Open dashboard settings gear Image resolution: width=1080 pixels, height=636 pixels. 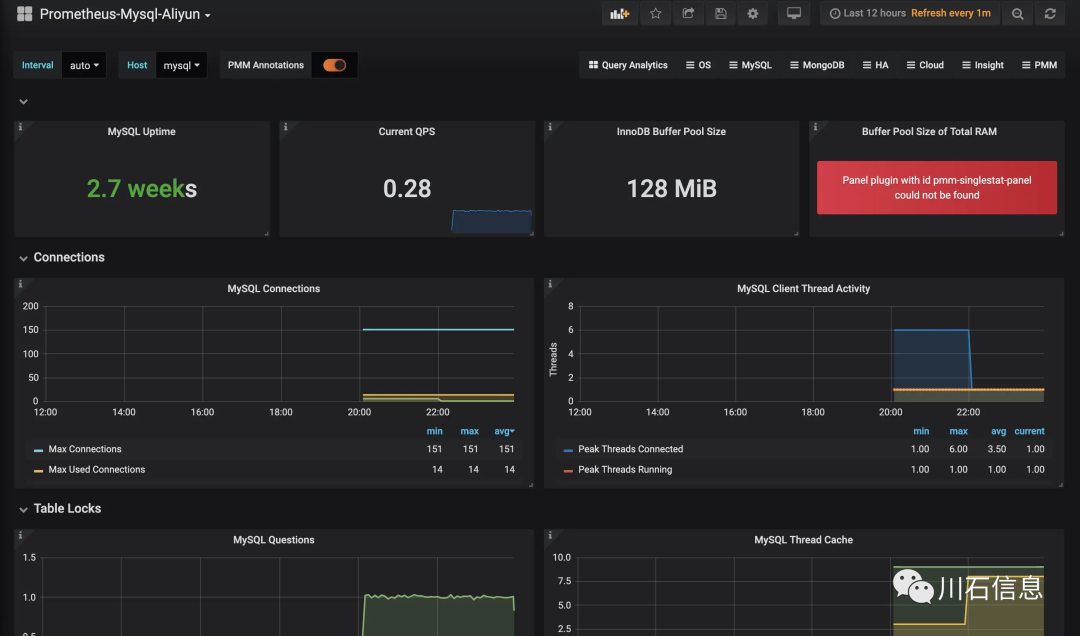pos(753,13)
